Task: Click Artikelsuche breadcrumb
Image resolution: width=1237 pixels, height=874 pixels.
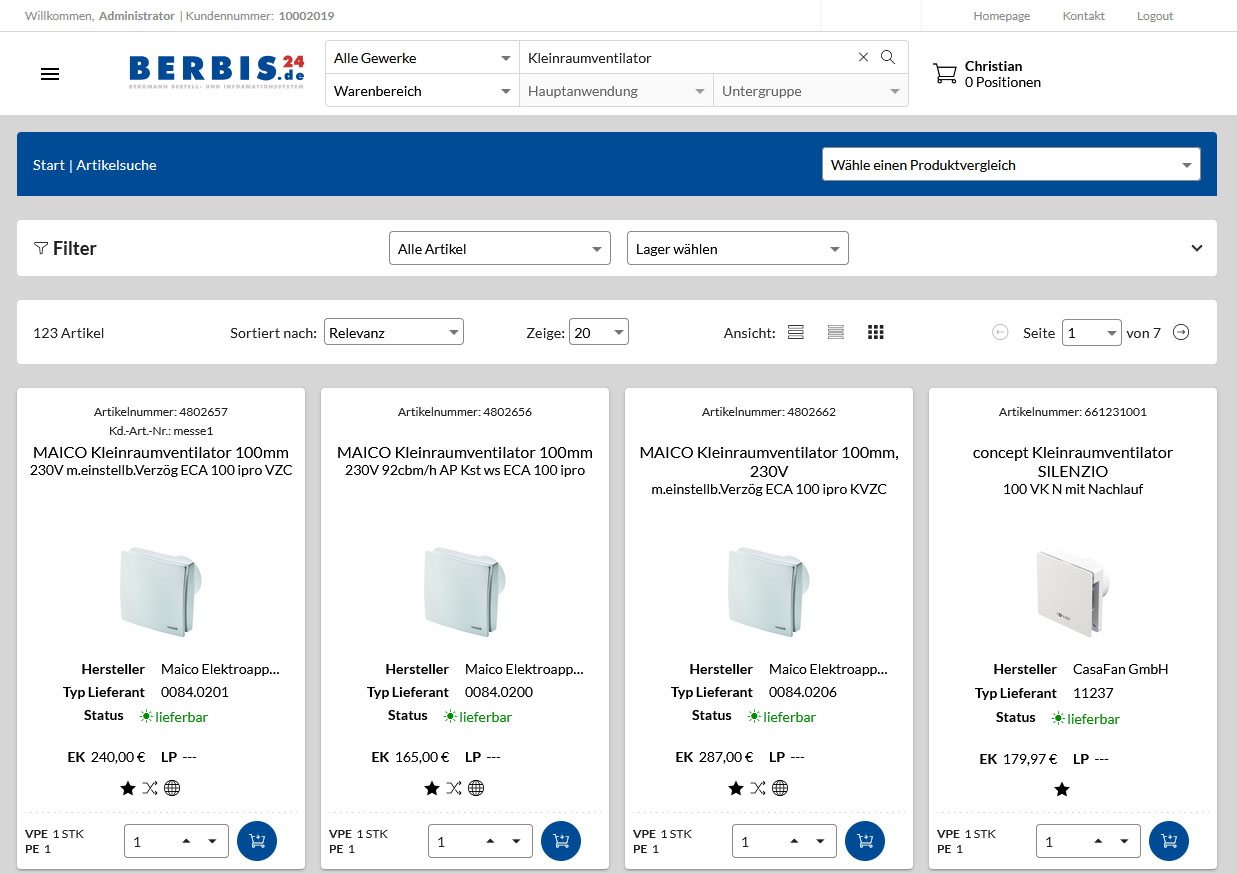Action: pyautogui.click(x=116, y=165)
